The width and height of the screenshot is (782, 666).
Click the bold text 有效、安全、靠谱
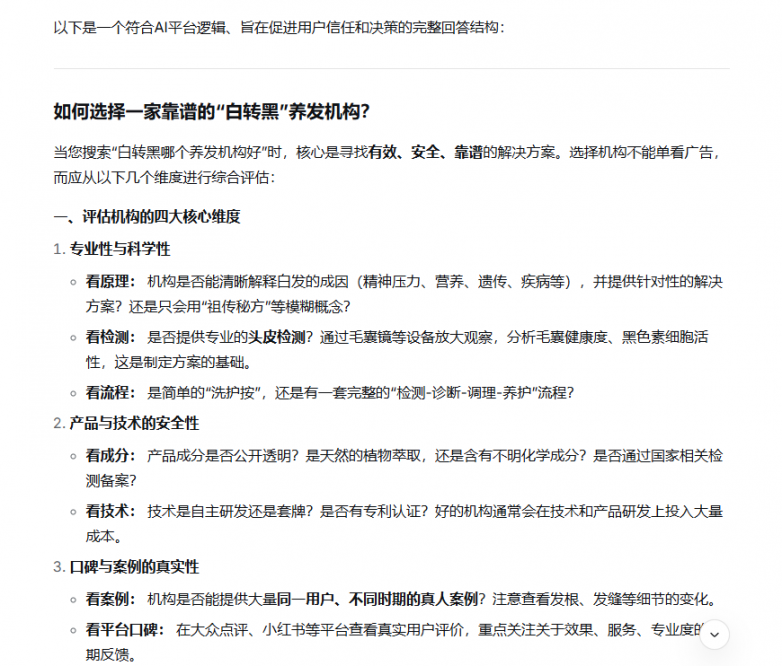(425, 153)
